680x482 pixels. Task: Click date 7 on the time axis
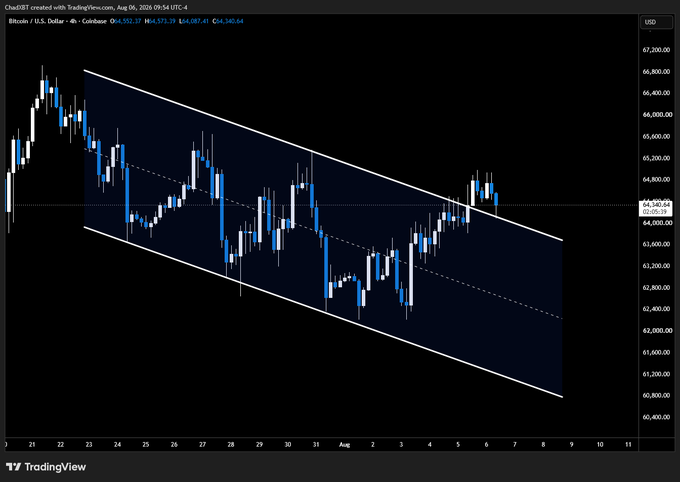coord(515,445)
